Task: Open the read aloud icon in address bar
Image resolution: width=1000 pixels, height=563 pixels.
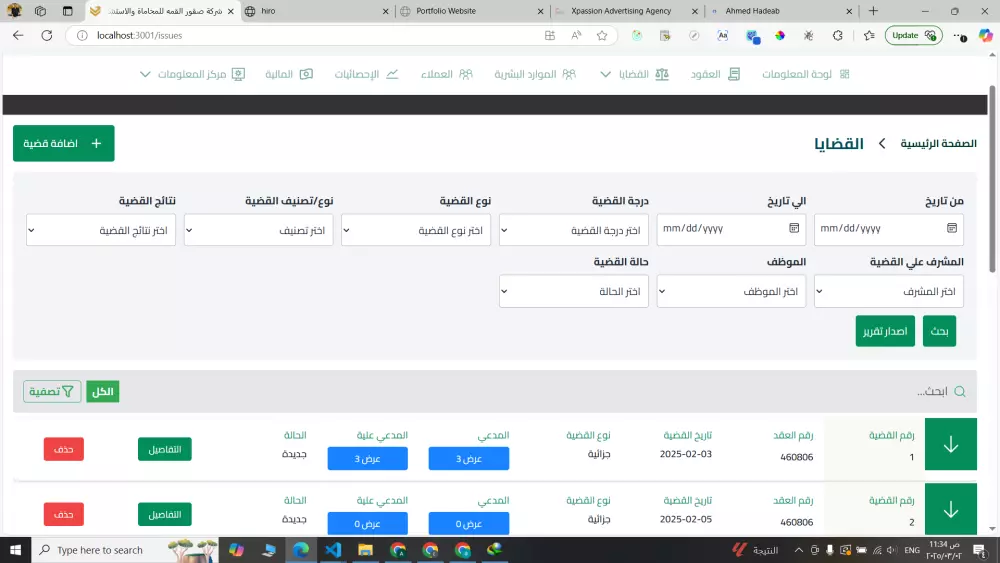Action: click(576, 36)
